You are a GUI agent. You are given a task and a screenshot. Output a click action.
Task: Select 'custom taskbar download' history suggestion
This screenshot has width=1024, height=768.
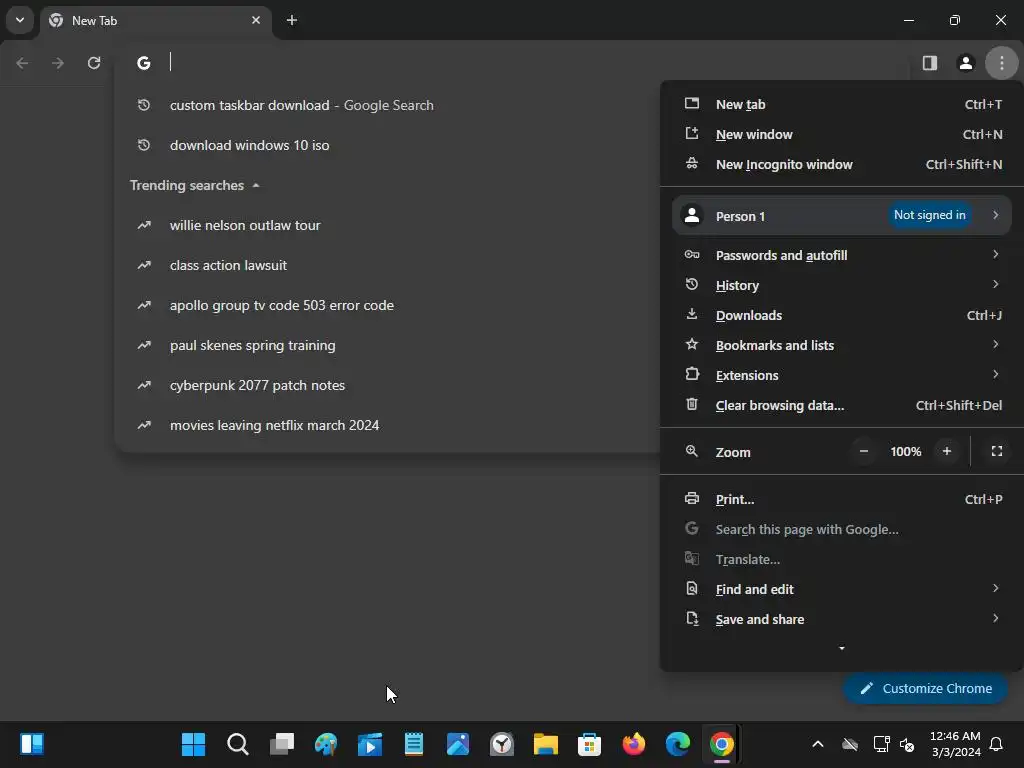[x=387, y=105]
